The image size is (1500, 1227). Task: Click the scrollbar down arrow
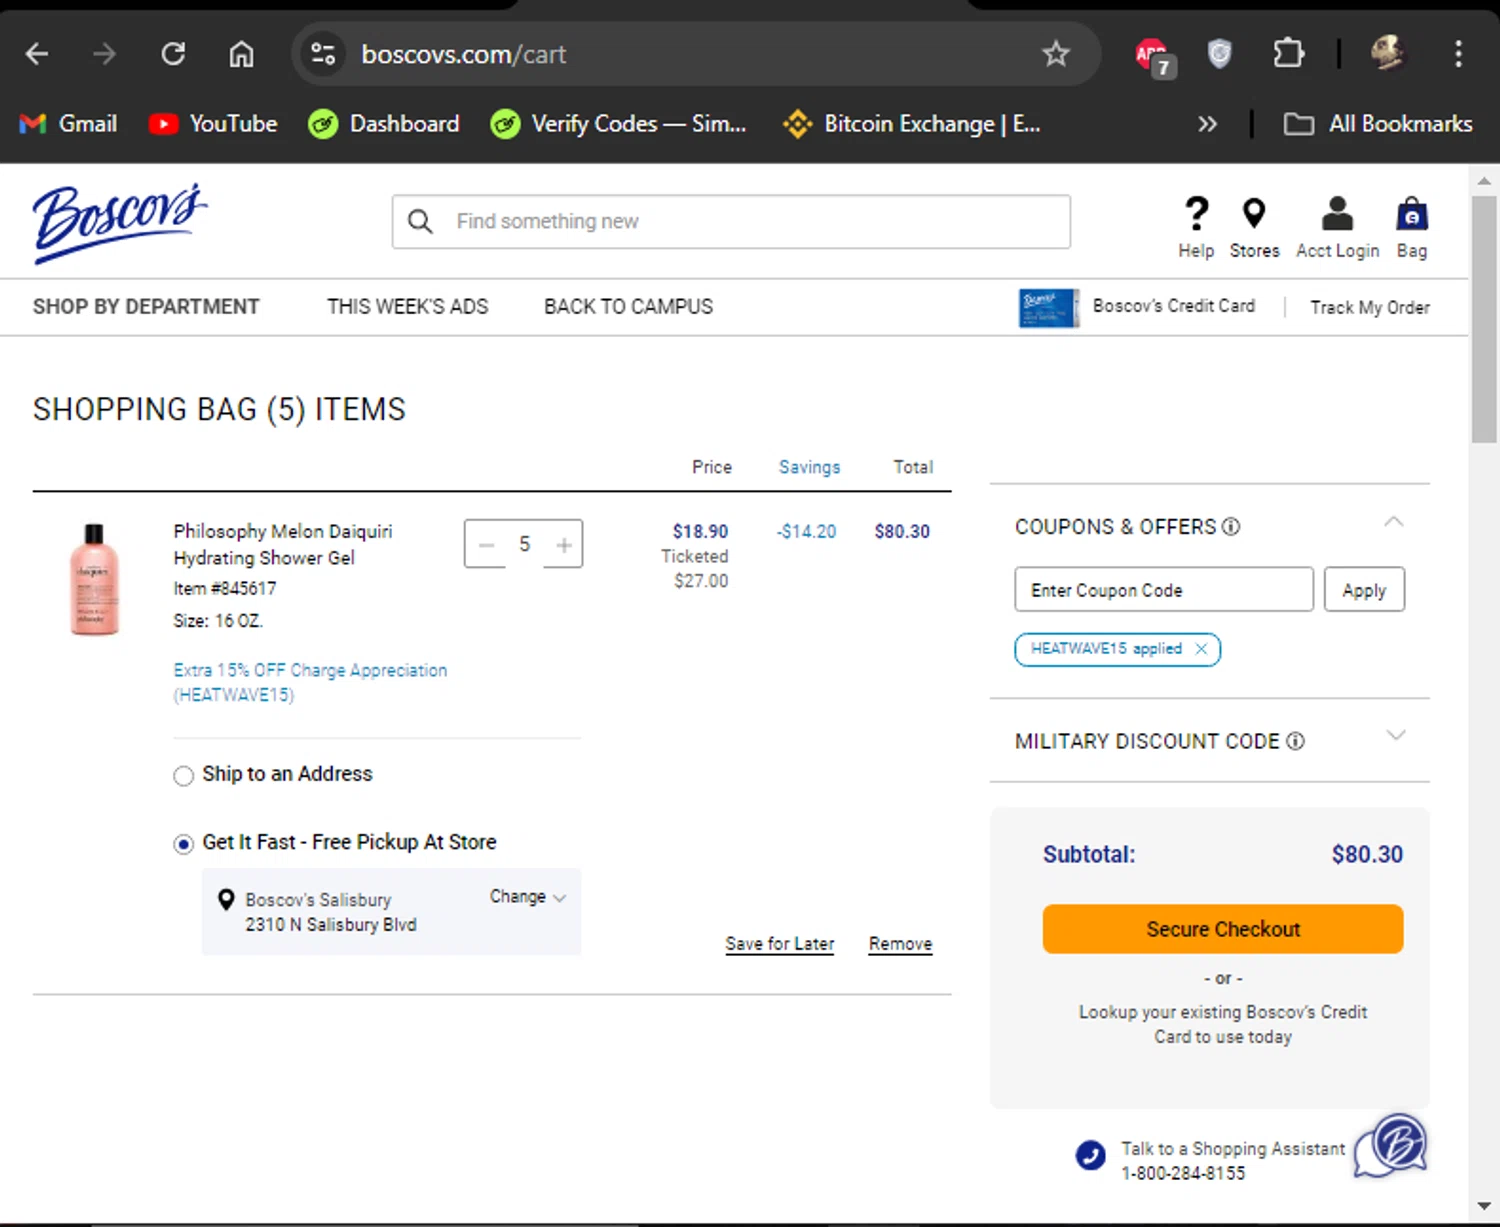tap(1484, 1206)
